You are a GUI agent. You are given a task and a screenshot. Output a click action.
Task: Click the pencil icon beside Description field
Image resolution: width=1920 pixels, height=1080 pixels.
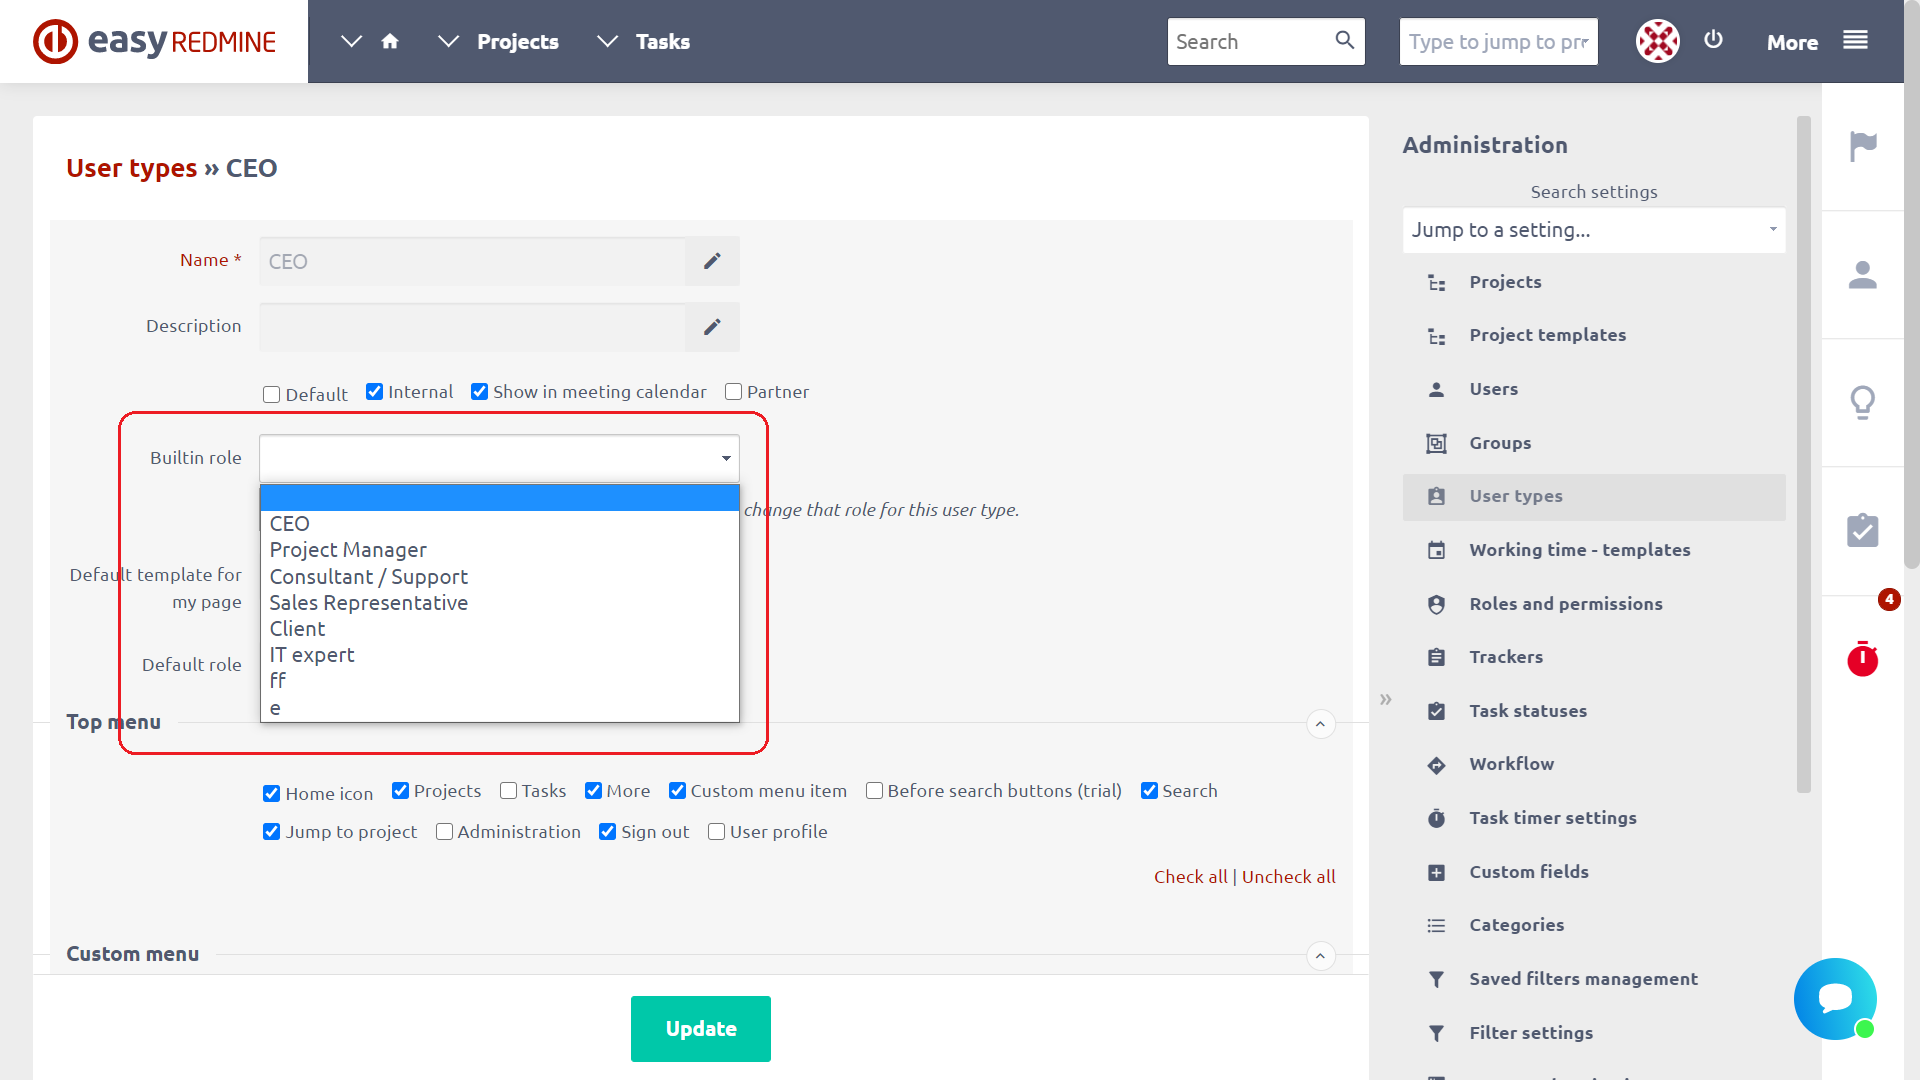712,327
